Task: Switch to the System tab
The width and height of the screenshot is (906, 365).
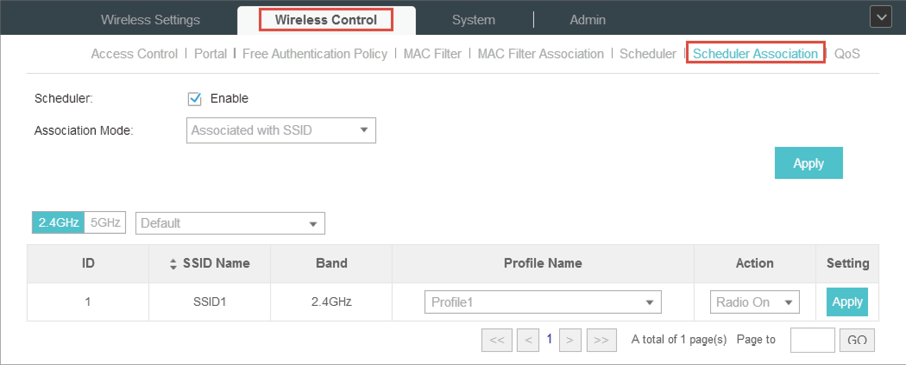Action: tap(473, 20)
